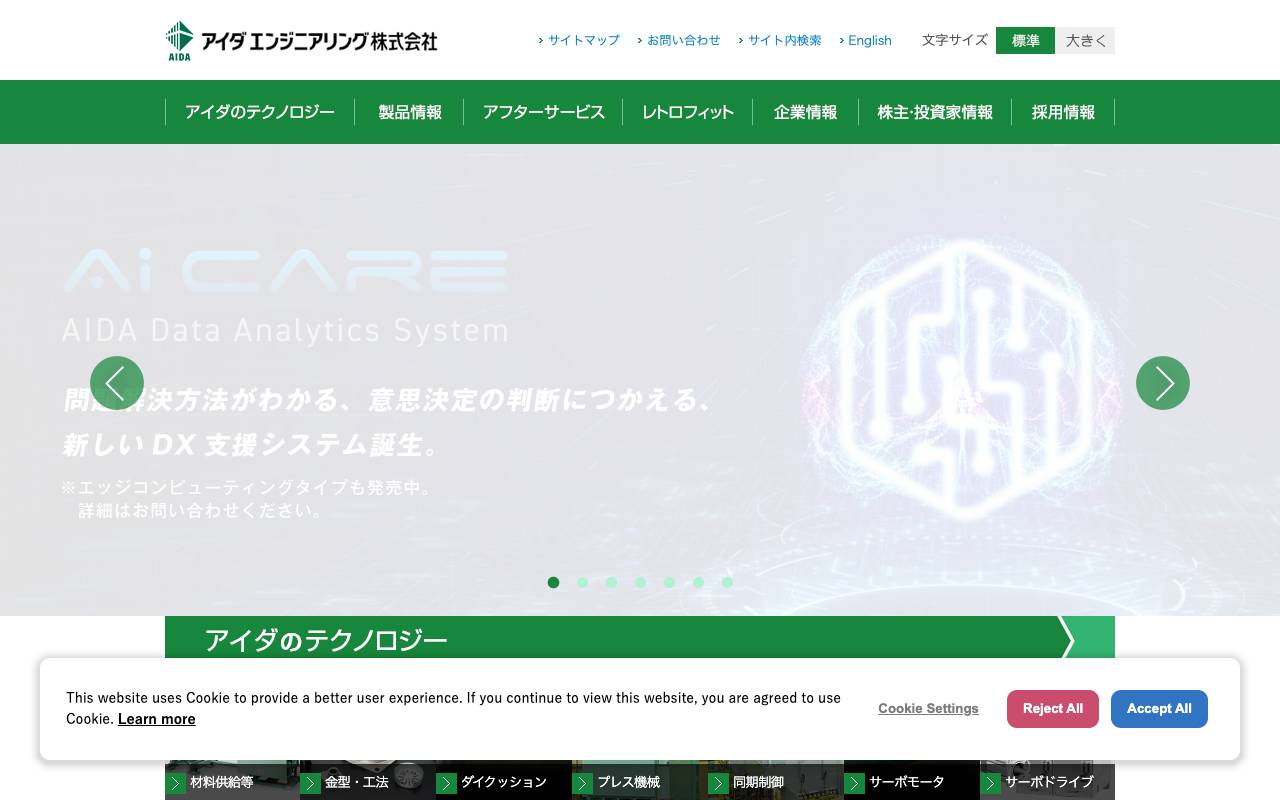Click the chevron icon beside ダイクッション
1280x800 pixels.
pos(447,783)
